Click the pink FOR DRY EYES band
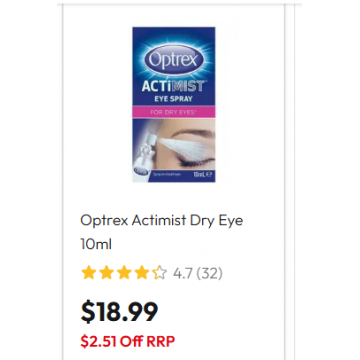The width and height of the screenshot is (360, 360). tap(174, 112)
